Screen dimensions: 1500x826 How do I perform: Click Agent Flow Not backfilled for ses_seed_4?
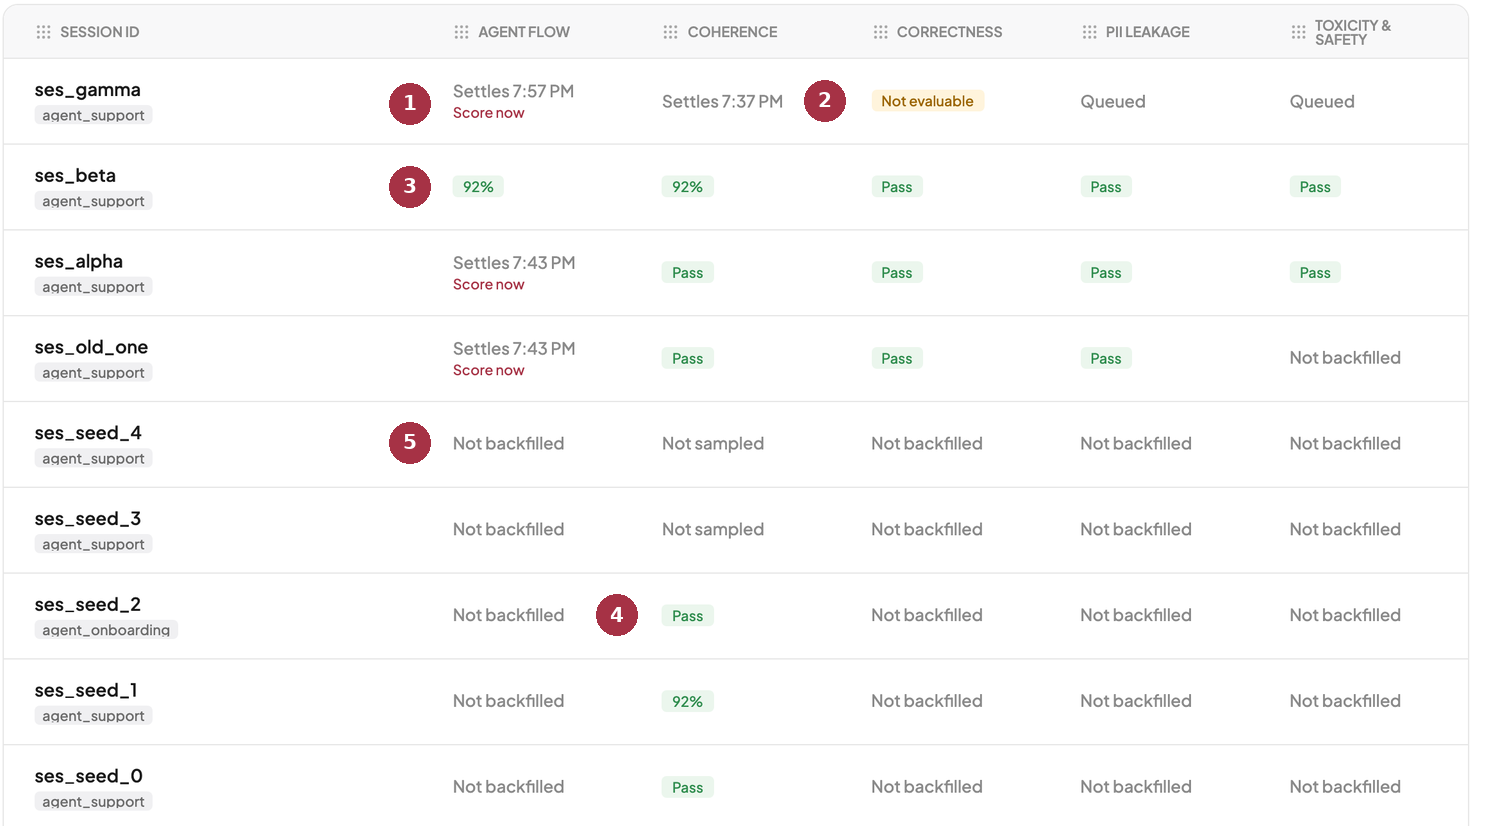tap(508, 444)
